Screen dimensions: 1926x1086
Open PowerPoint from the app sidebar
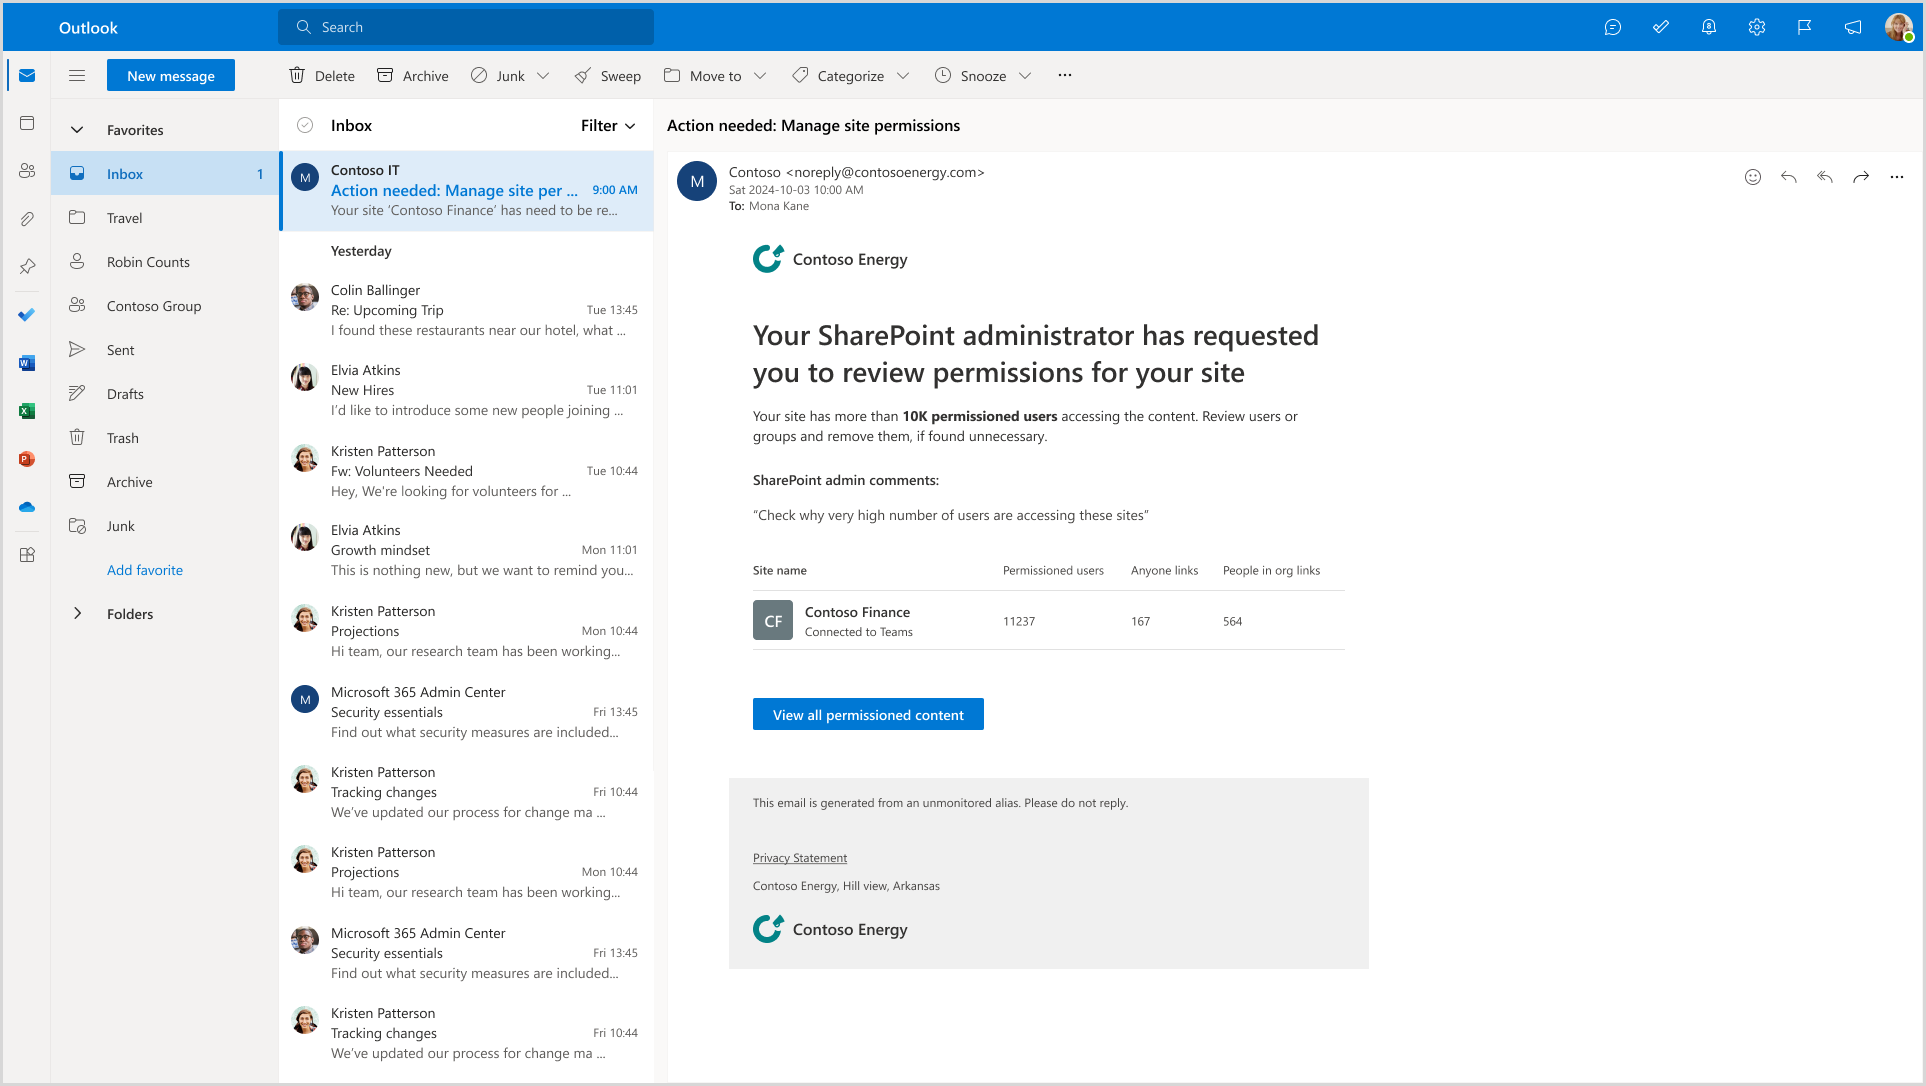coord(26,458)
